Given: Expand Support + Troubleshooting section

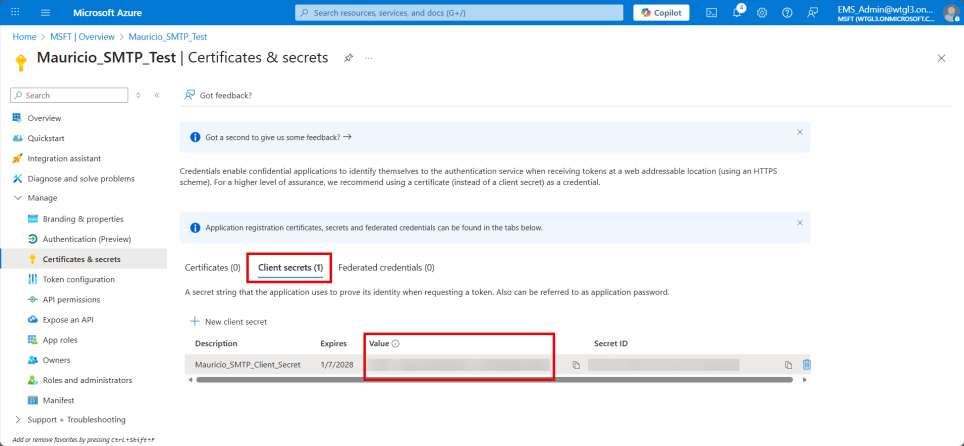Looking at the screenshot, I should [18, 419].
